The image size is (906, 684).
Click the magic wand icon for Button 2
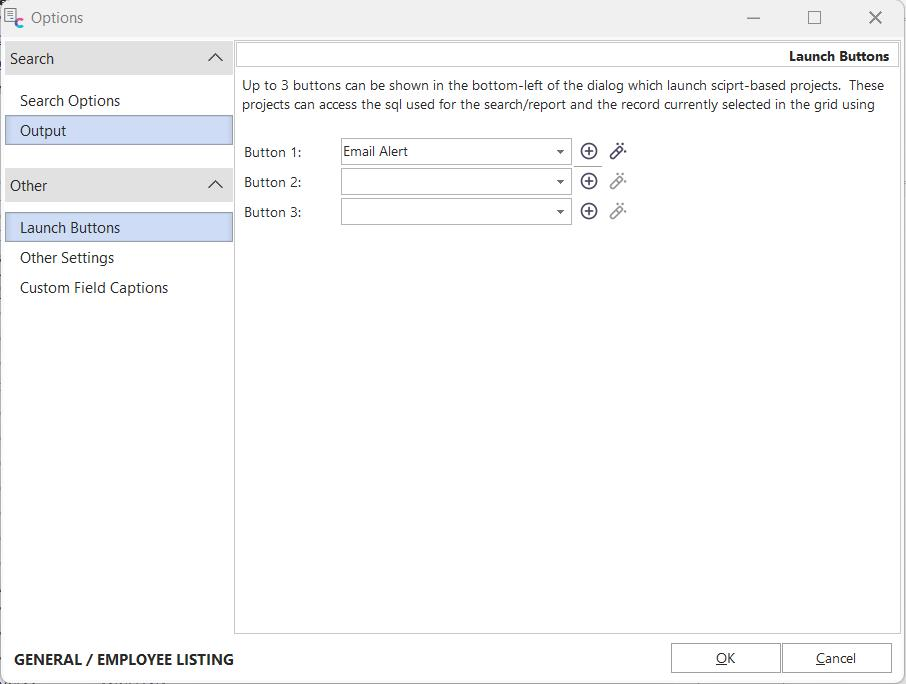click(x=618, y=181)
